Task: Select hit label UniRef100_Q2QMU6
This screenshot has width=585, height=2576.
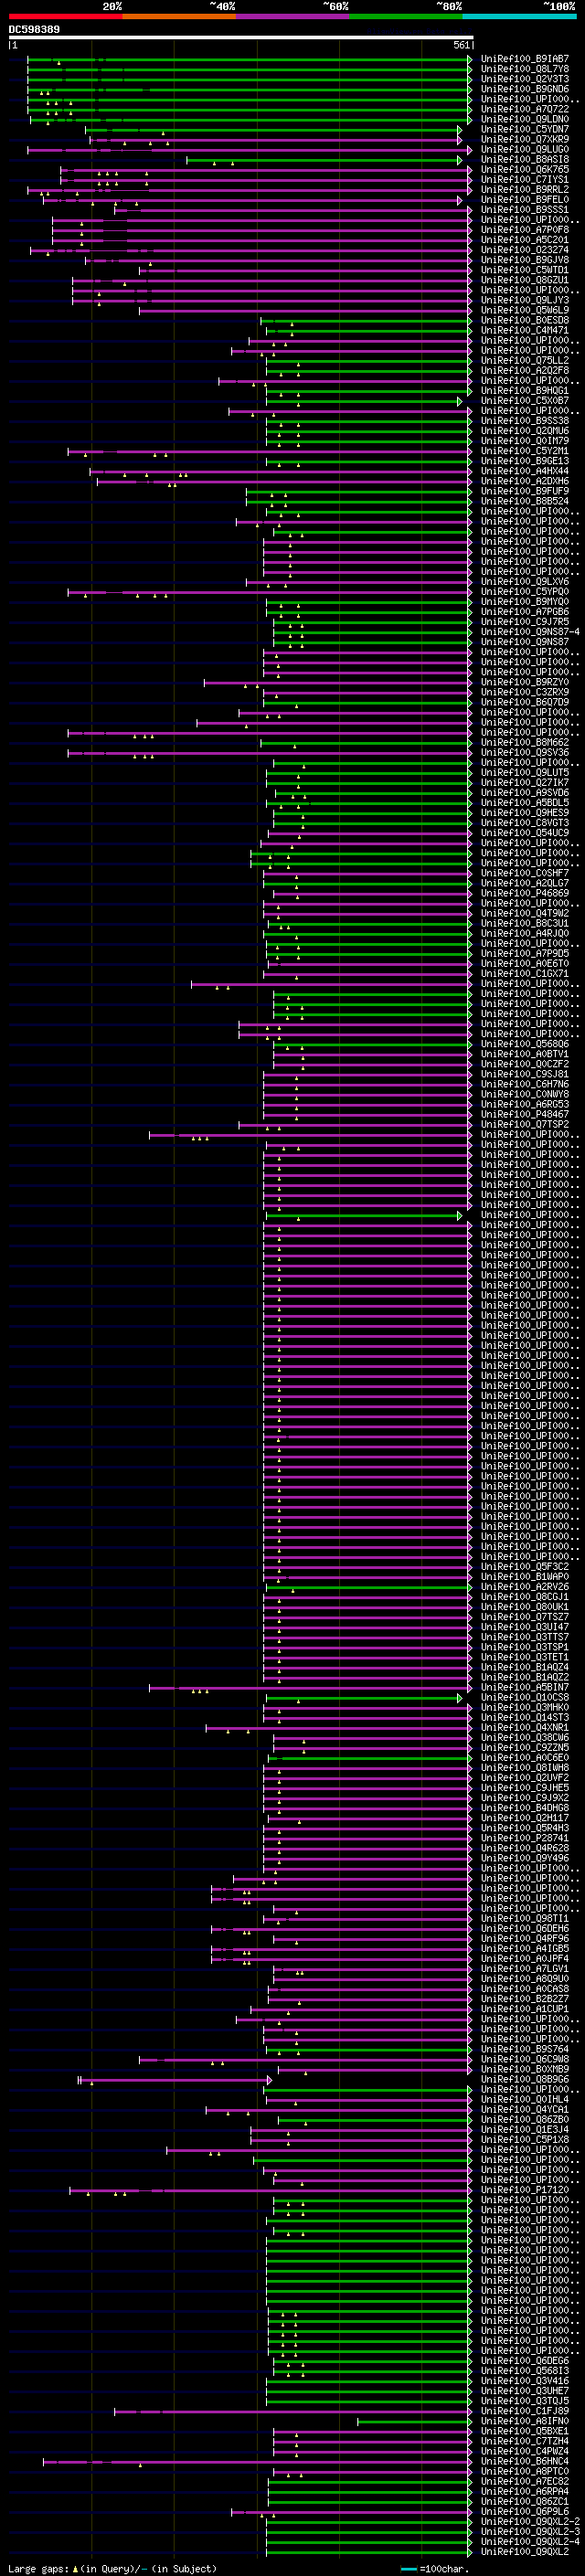Action: (x=525, y=430)
